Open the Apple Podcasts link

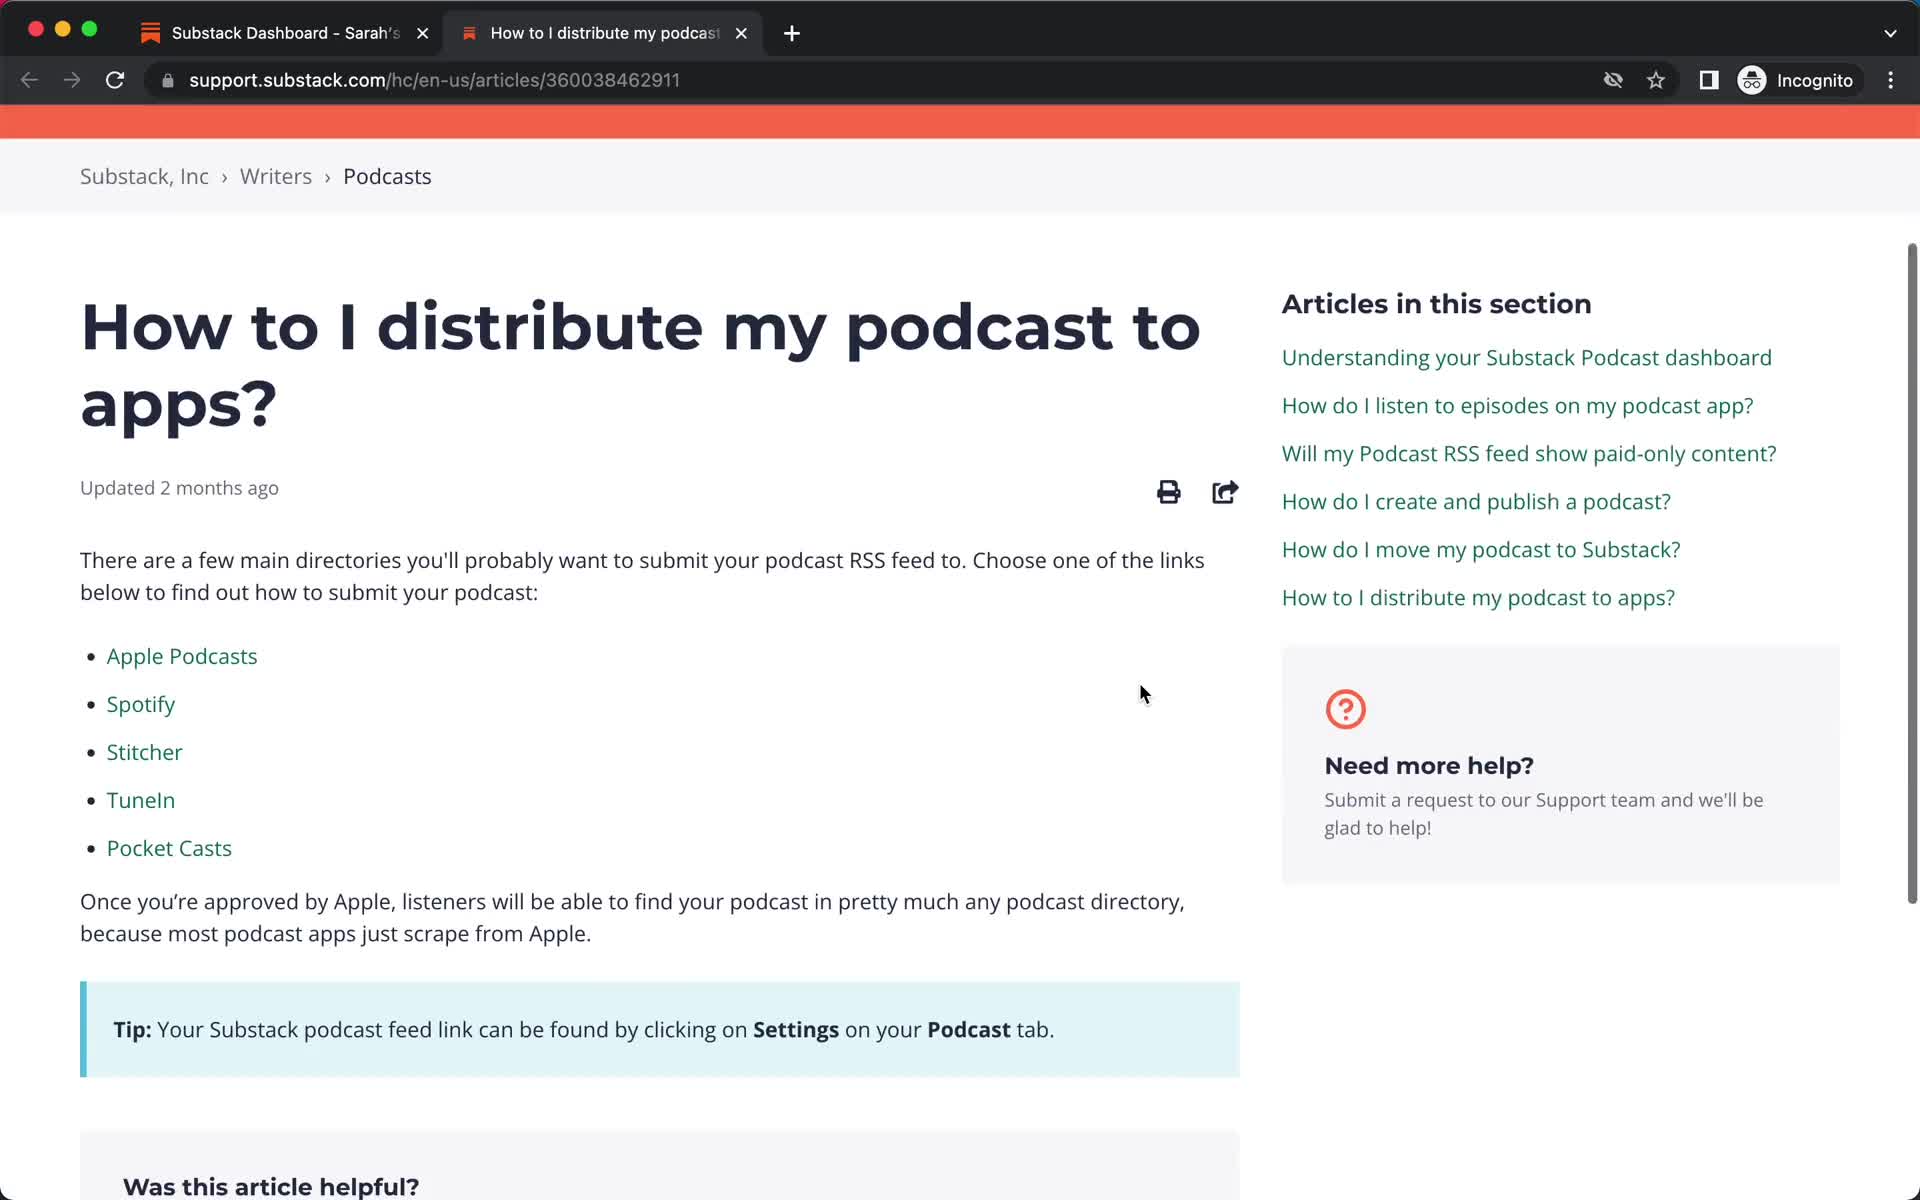(x=182, y=656)
